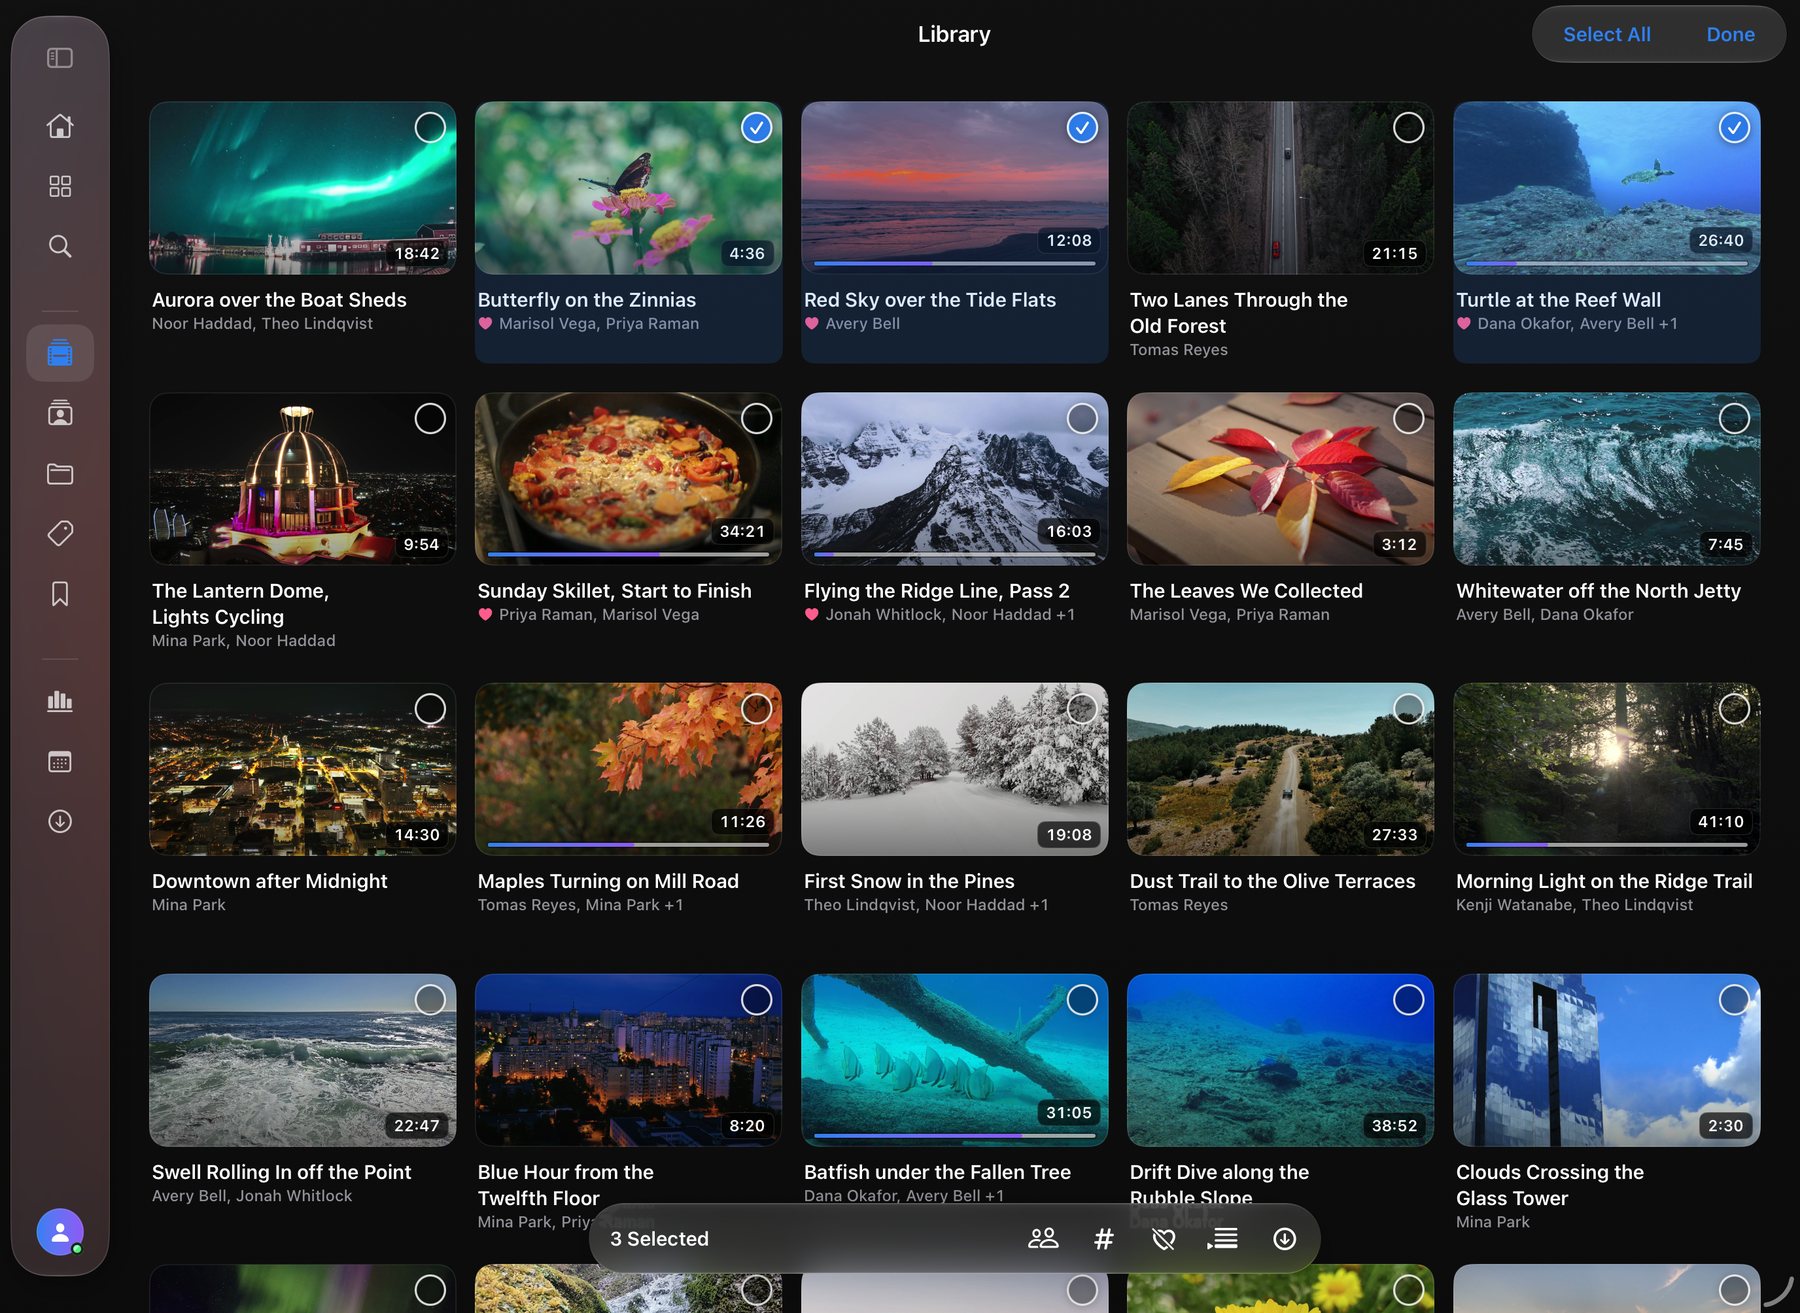Click 'Swell Rolling In off the Point' title
The height and width of the screenshot is (1313, 1800).
tap(281, 1172)
